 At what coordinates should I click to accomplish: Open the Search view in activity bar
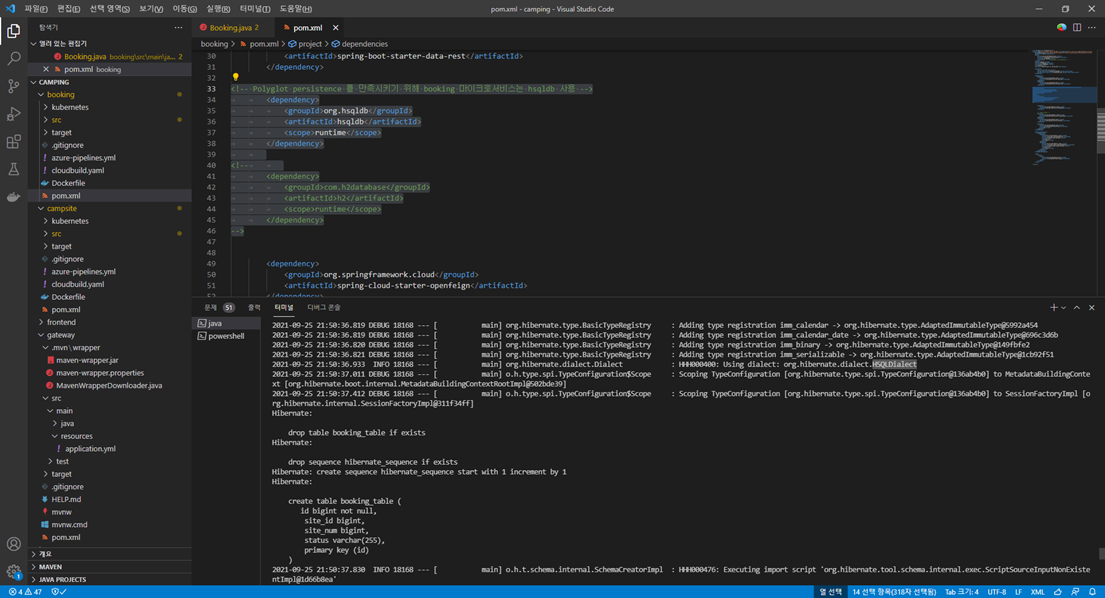coord(13,58)
